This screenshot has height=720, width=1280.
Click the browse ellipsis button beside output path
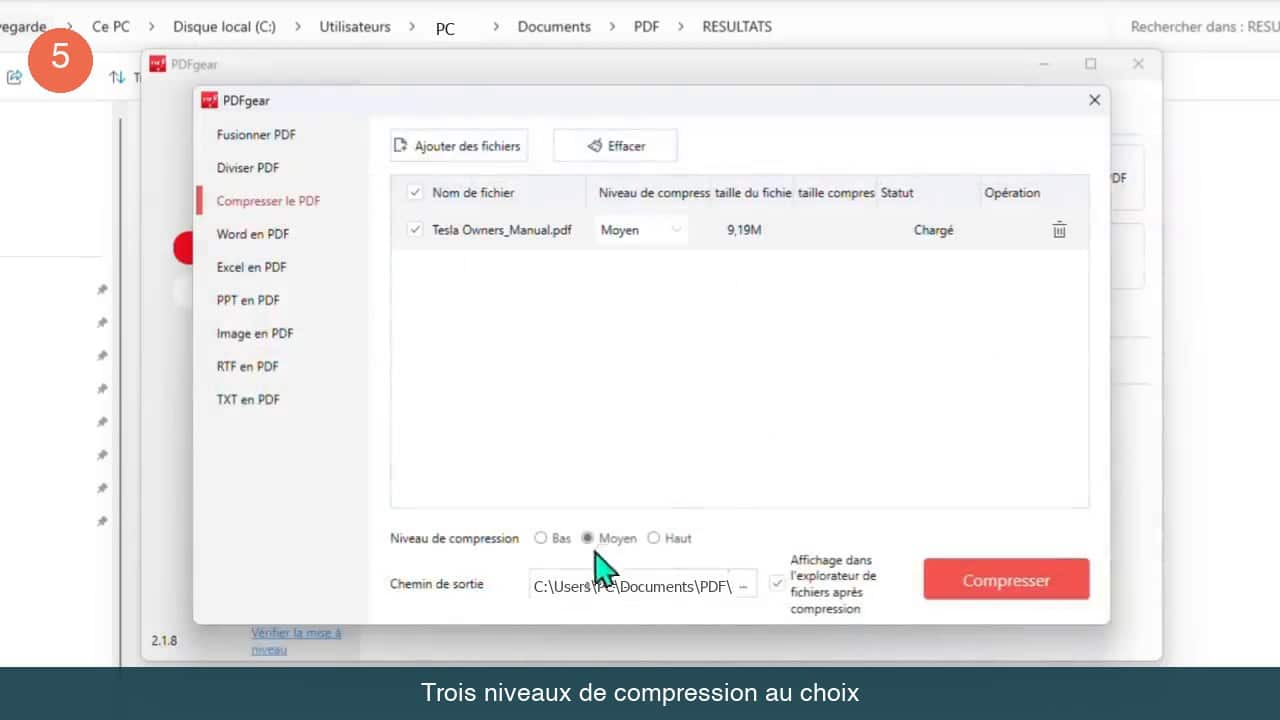743,586
